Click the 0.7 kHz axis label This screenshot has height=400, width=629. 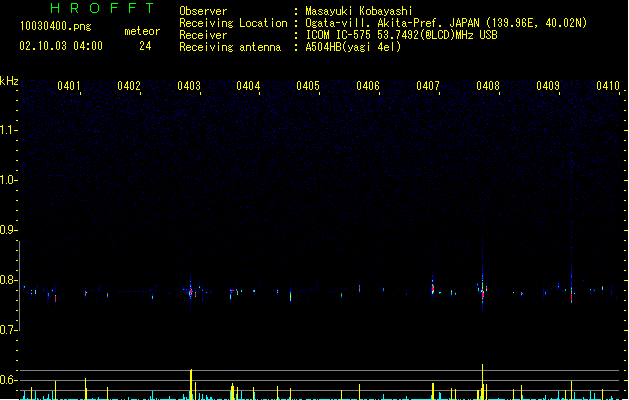(x=8, y=330)
